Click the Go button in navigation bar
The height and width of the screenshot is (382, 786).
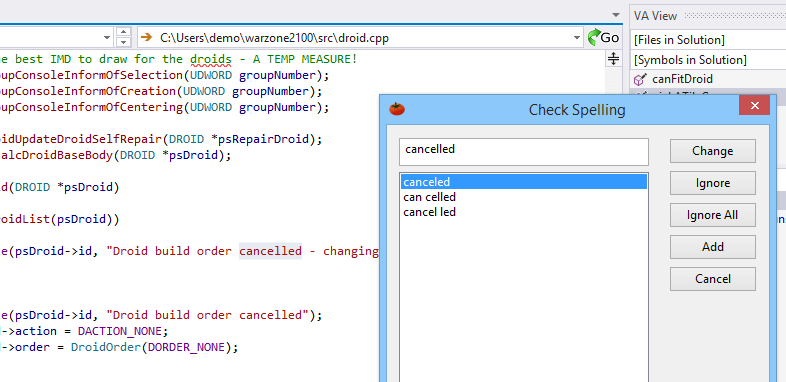pyautogui.click(x=604, y=38)
